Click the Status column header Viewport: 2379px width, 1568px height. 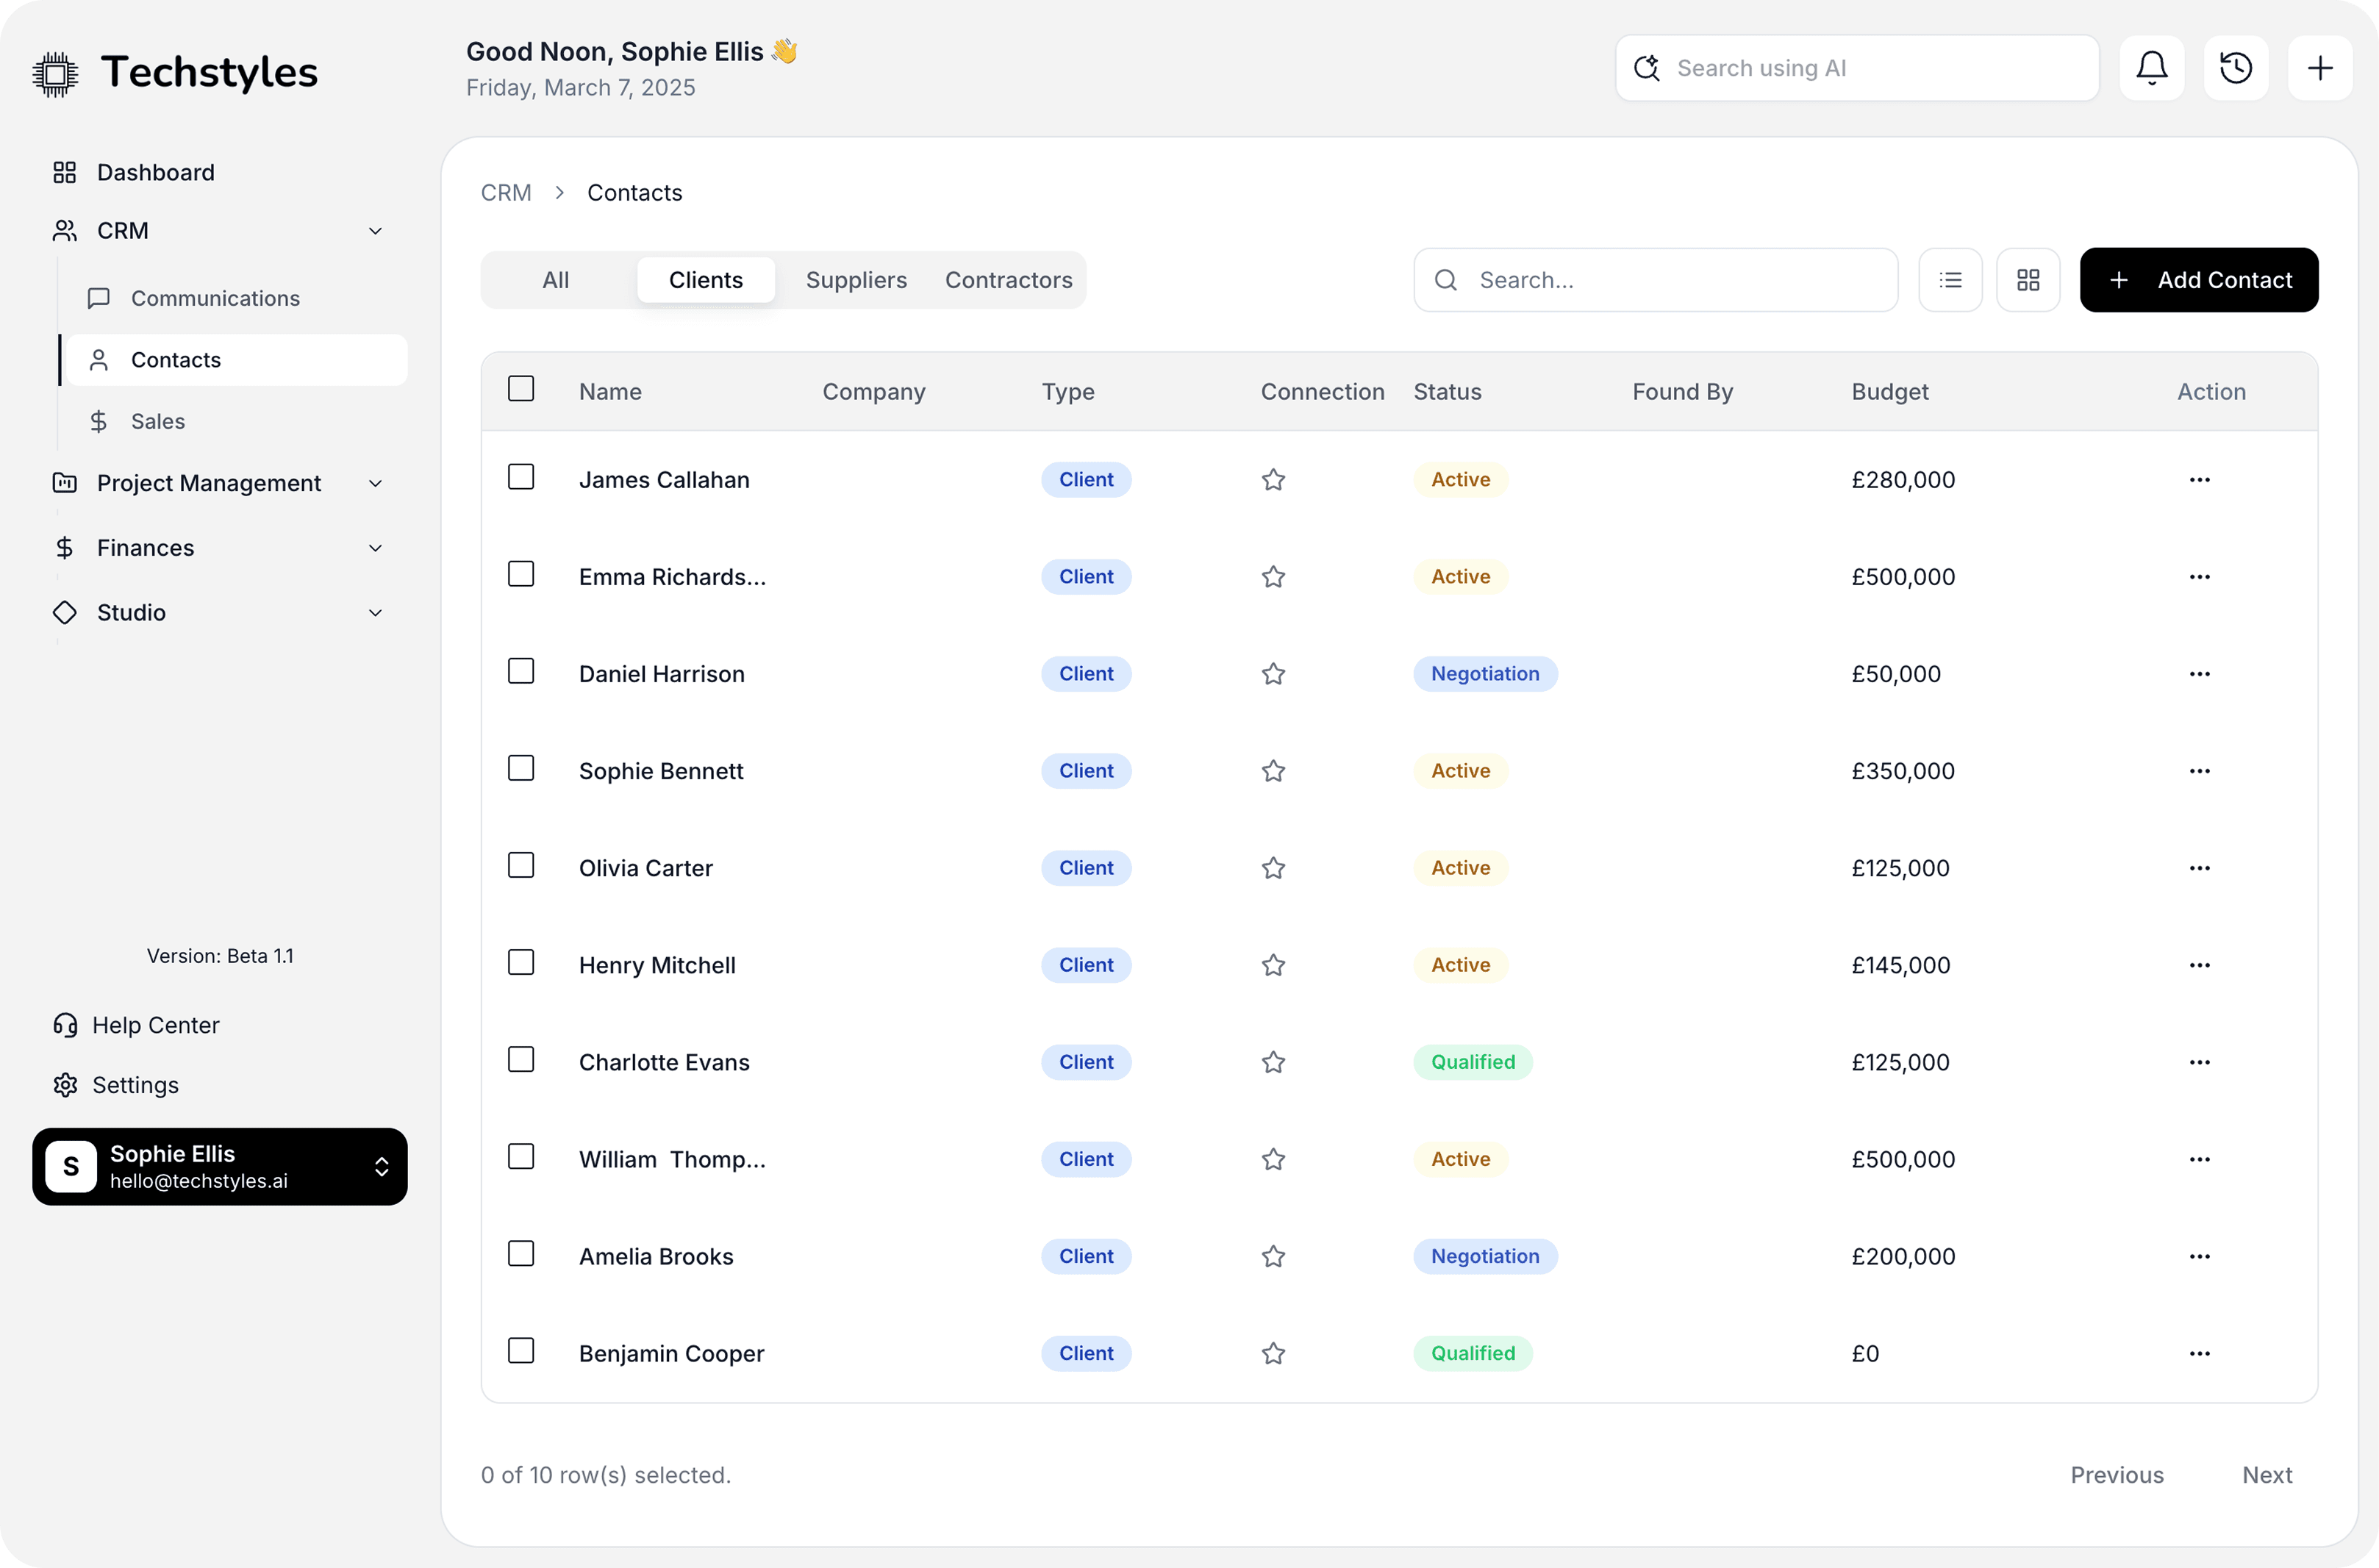coord(1447,392)
